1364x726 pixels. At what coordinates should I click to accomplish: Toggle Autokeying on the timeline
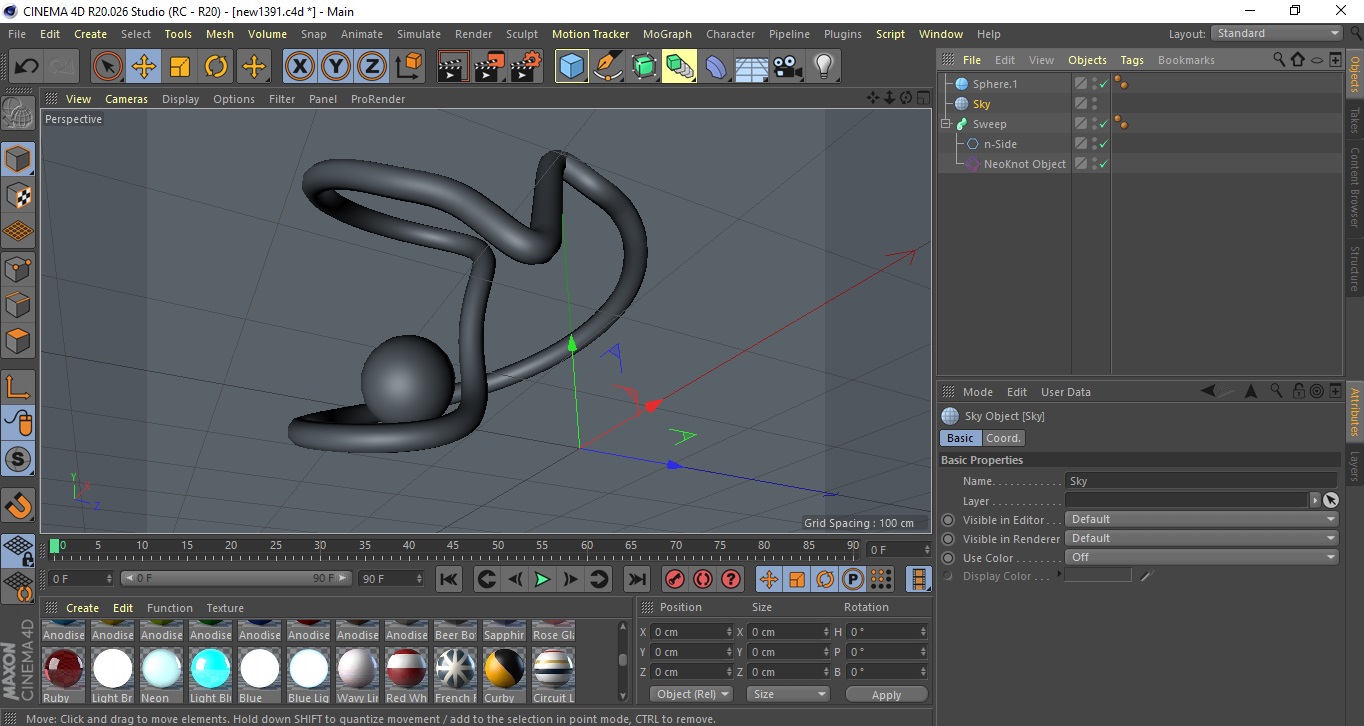coord(703,579)
